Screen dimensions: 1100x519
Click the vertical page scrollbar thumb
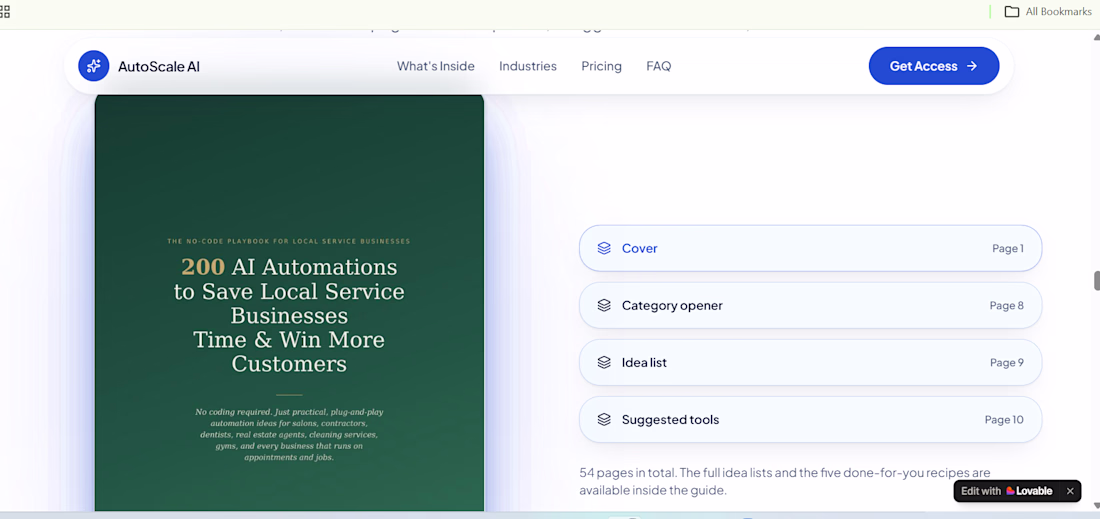[1096, 280]
